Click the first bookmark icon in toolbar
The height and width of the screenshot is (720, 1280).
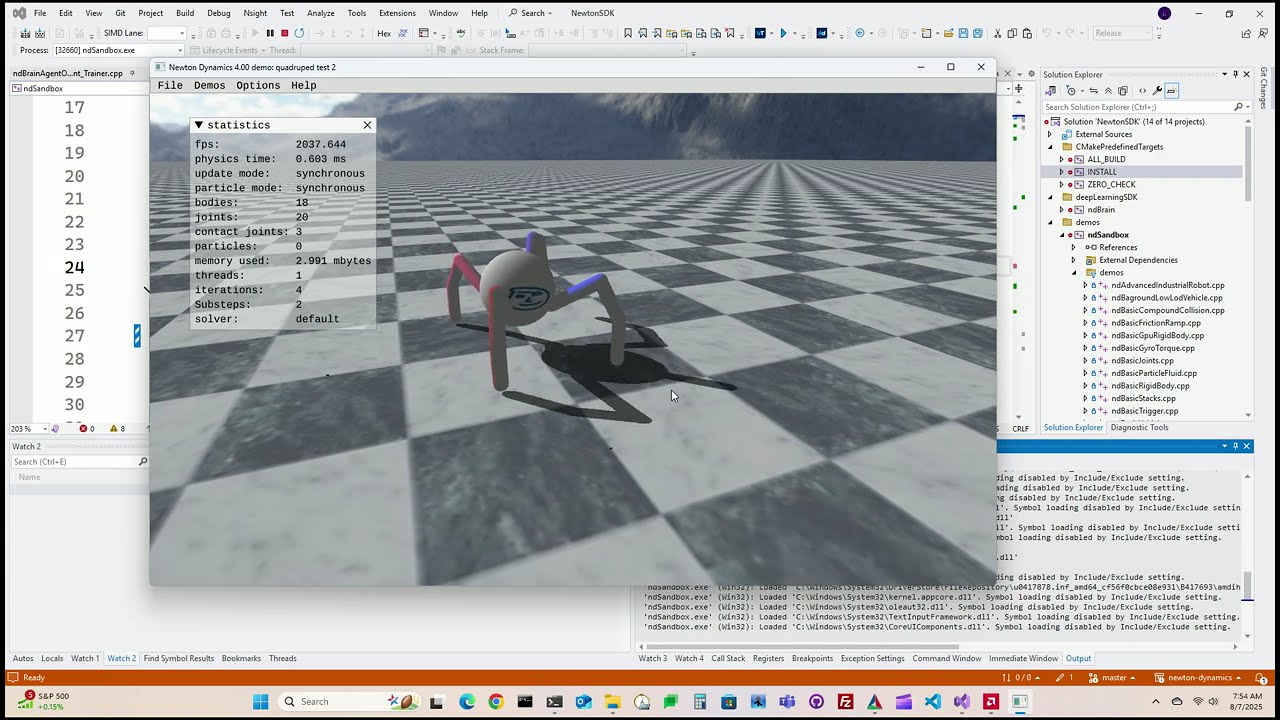click(x=628, y=33)
